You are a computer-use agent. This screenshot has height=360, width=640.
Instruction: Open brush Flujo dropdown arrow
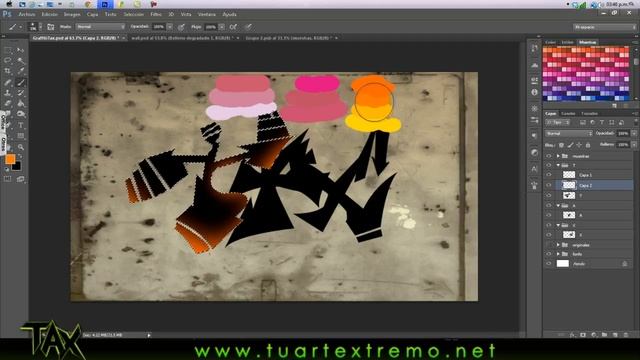coord(221,27)
